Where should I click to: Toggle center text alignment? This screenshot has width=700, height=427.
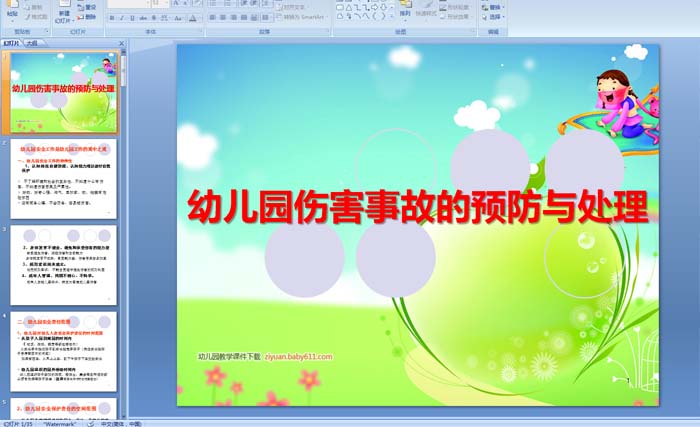pos(223,17)
